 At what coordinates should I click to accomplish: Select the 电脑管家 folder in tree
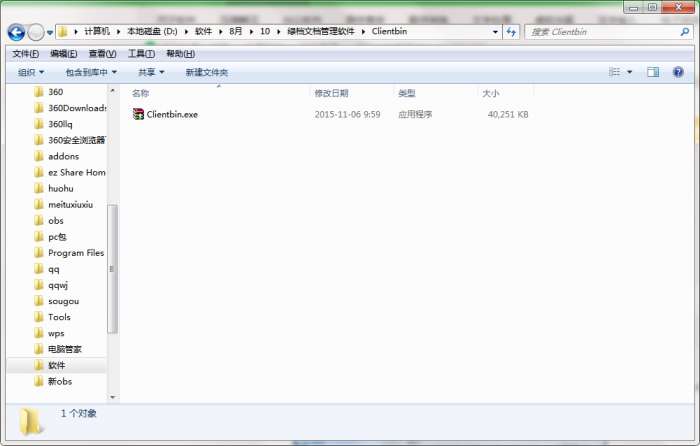click(x=65, y=349)
